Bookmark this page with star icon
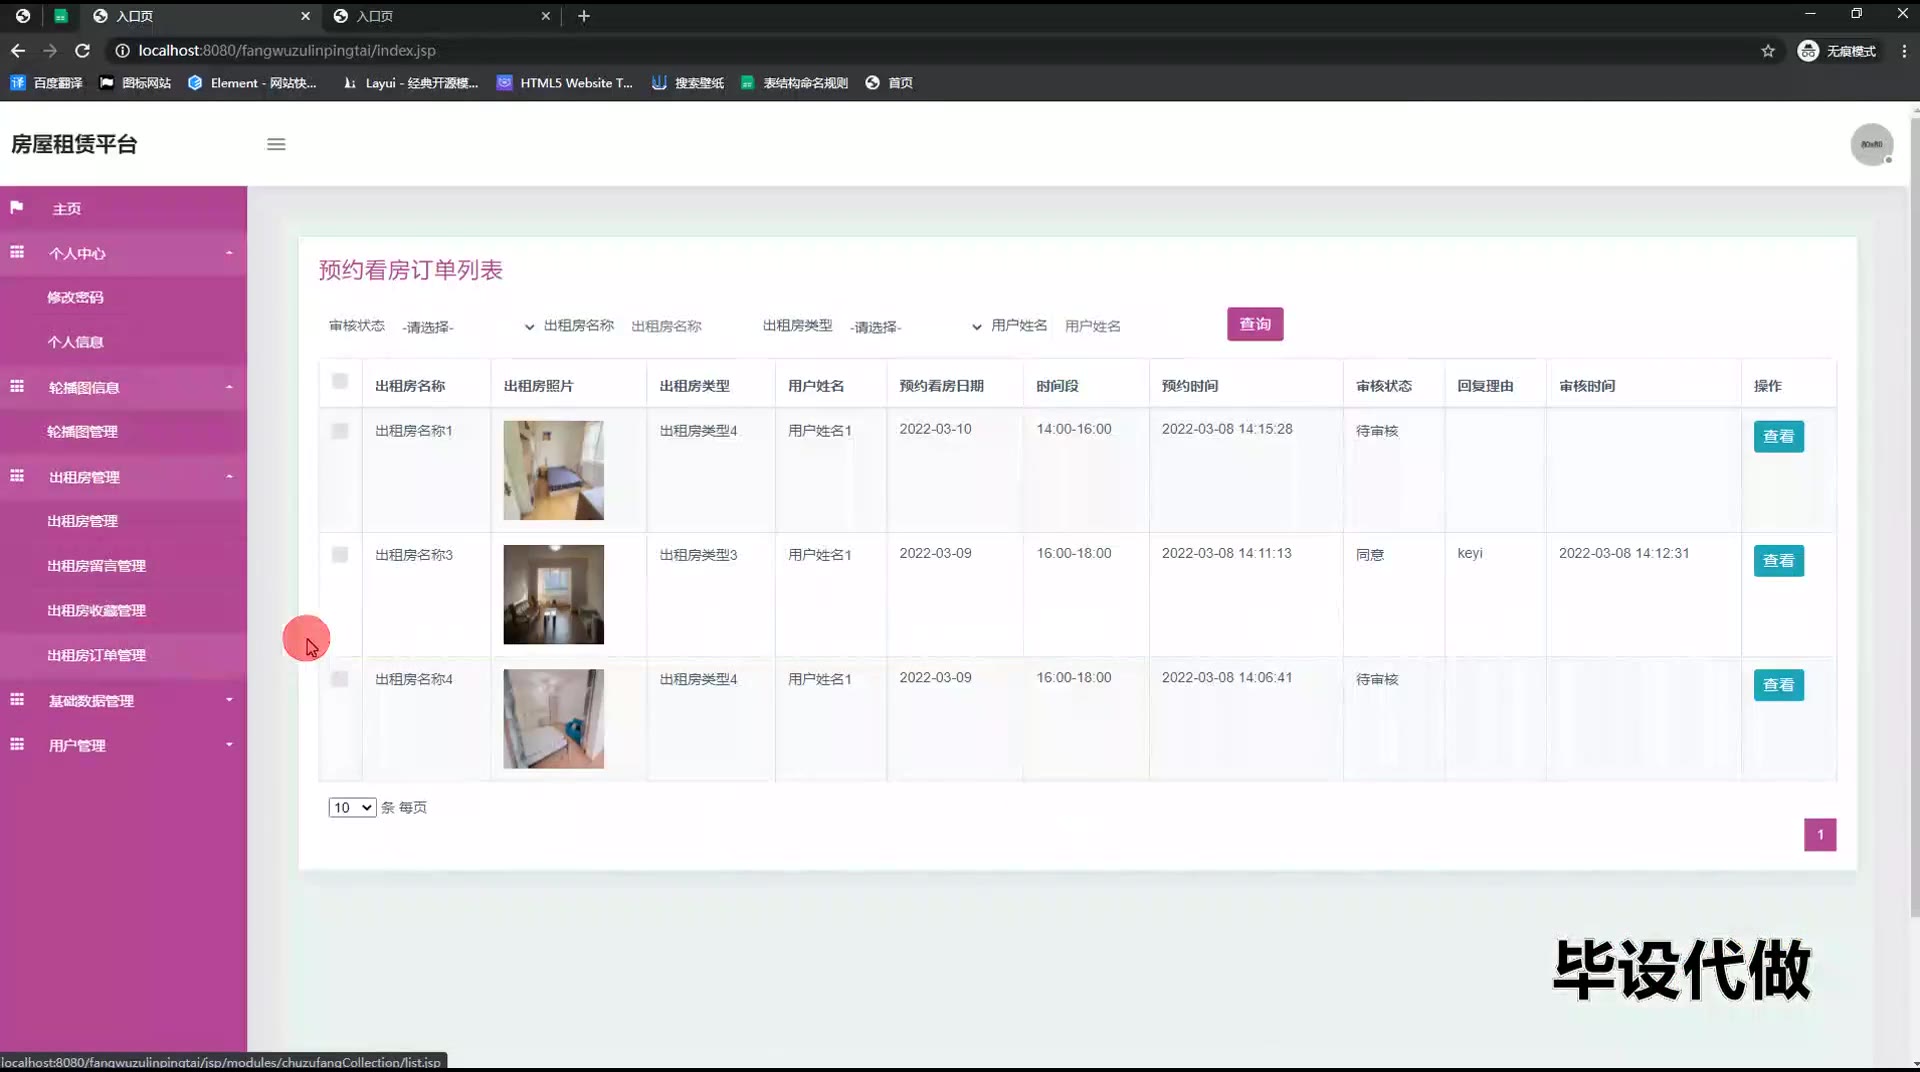This screenshot has width=1920, height=1072. pyautogui.click(x=1768, y=51)
